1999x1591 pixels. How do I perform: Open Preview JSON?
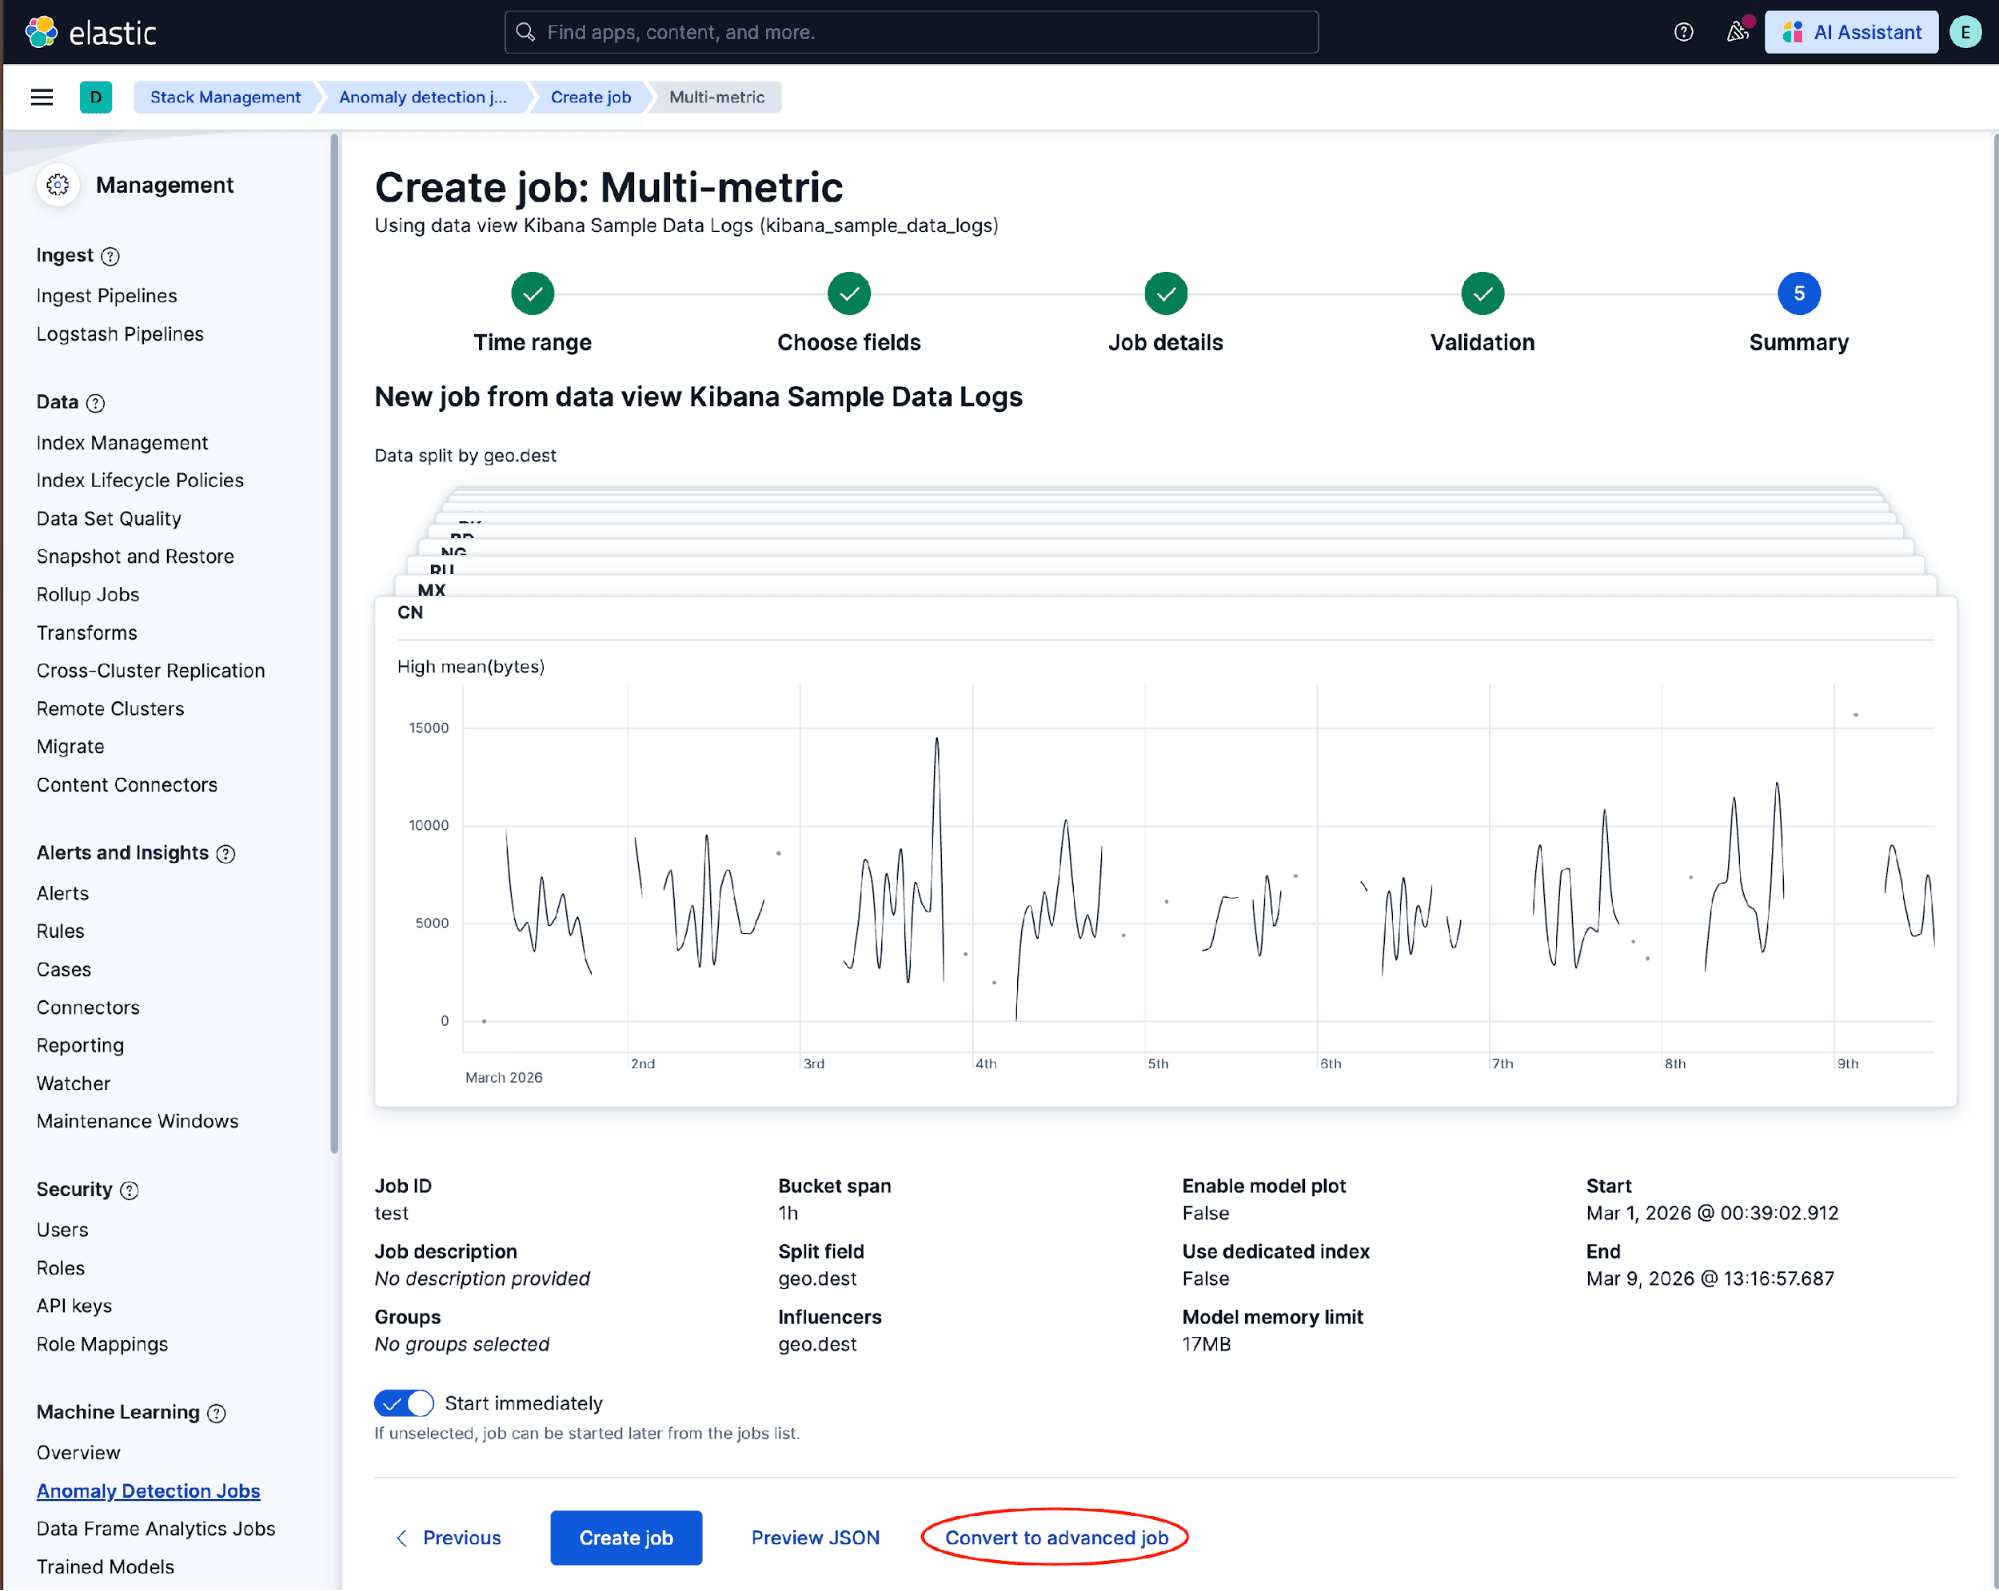point(814,1537)
